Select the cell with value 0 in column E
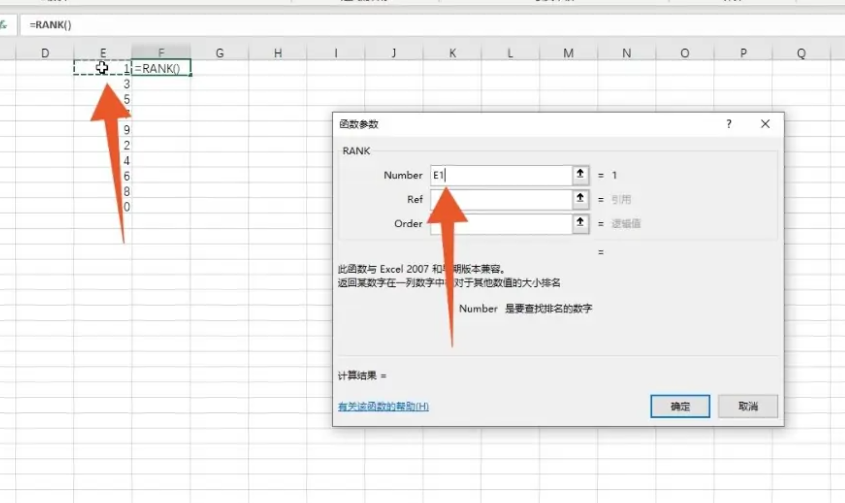This screenshot has width=845, height=503. click(104, 207)
